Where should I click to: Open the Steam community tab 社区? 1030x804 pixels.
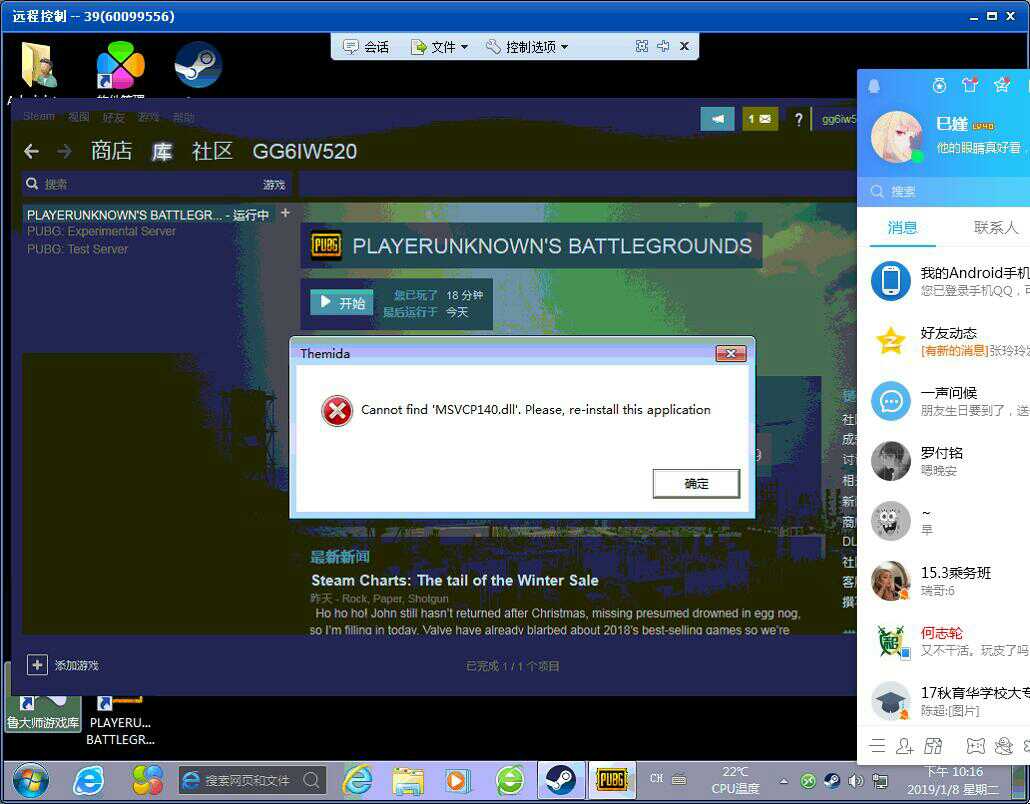pos(212,151)
